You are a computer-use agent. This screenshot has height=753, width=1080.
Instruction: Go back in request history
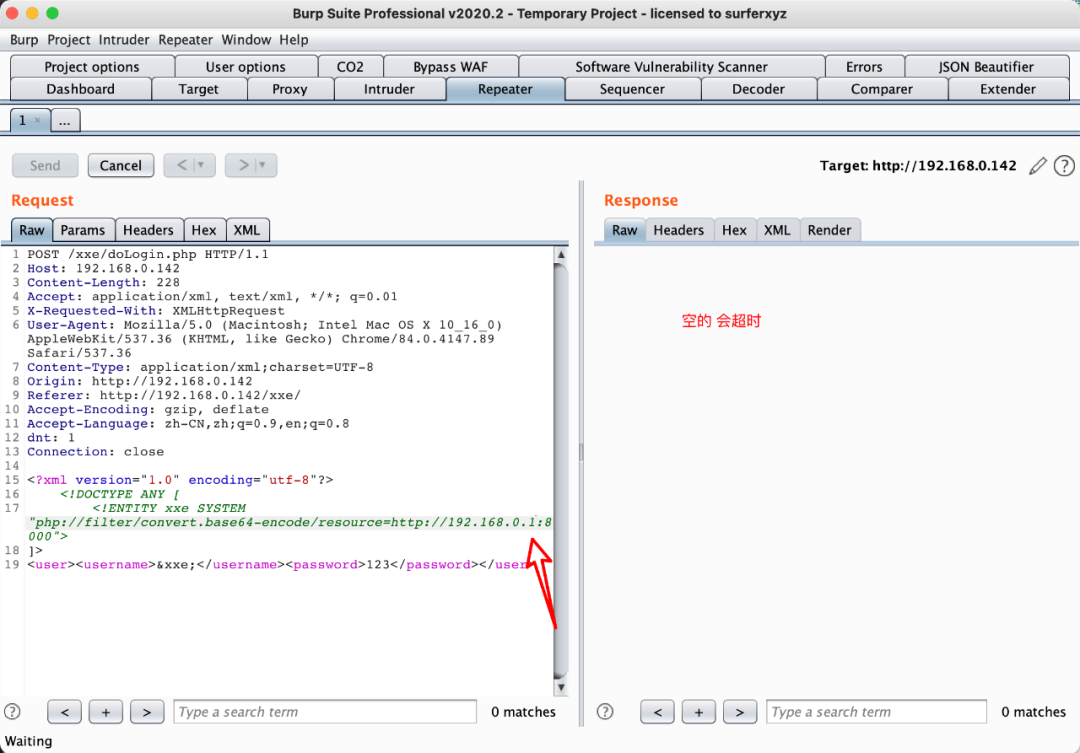181,165
